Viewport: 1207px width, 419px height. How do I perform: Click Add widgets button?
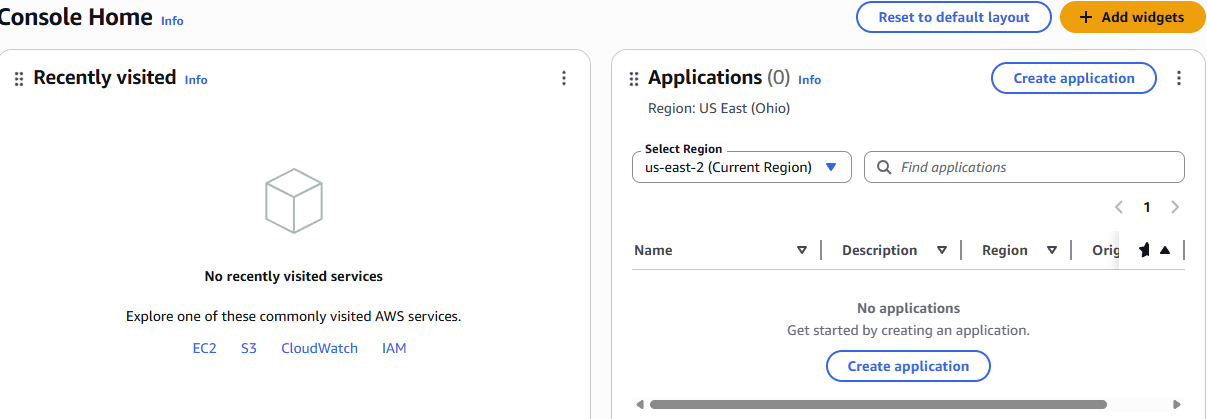[x=1132, y=17]
